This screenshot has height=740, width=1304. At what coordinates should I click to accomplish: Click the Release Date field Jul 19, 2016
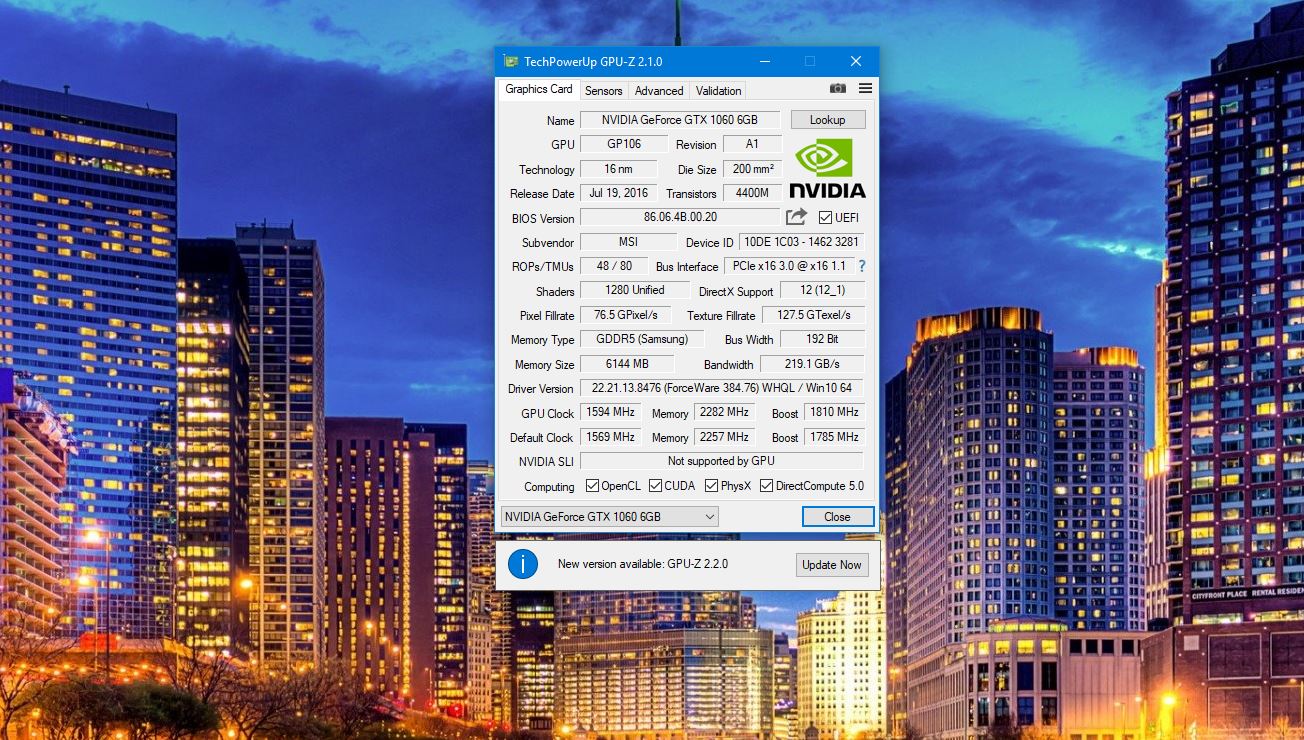point(618,193)
